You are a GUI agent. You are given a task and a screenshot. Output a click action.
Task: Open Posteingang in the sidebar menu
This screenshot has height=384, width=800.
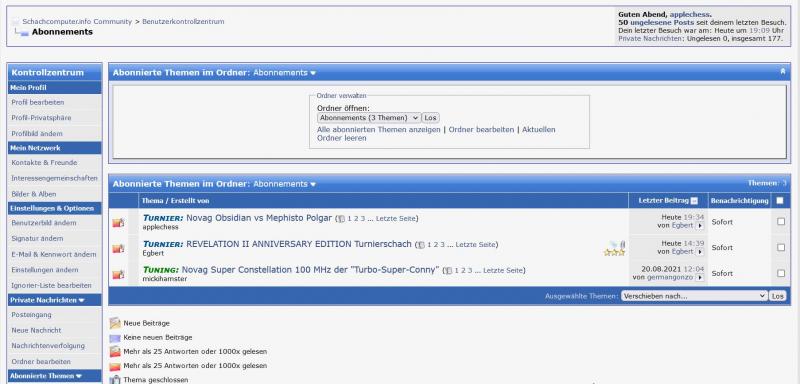pyautogui.click(x=31, y=315)
